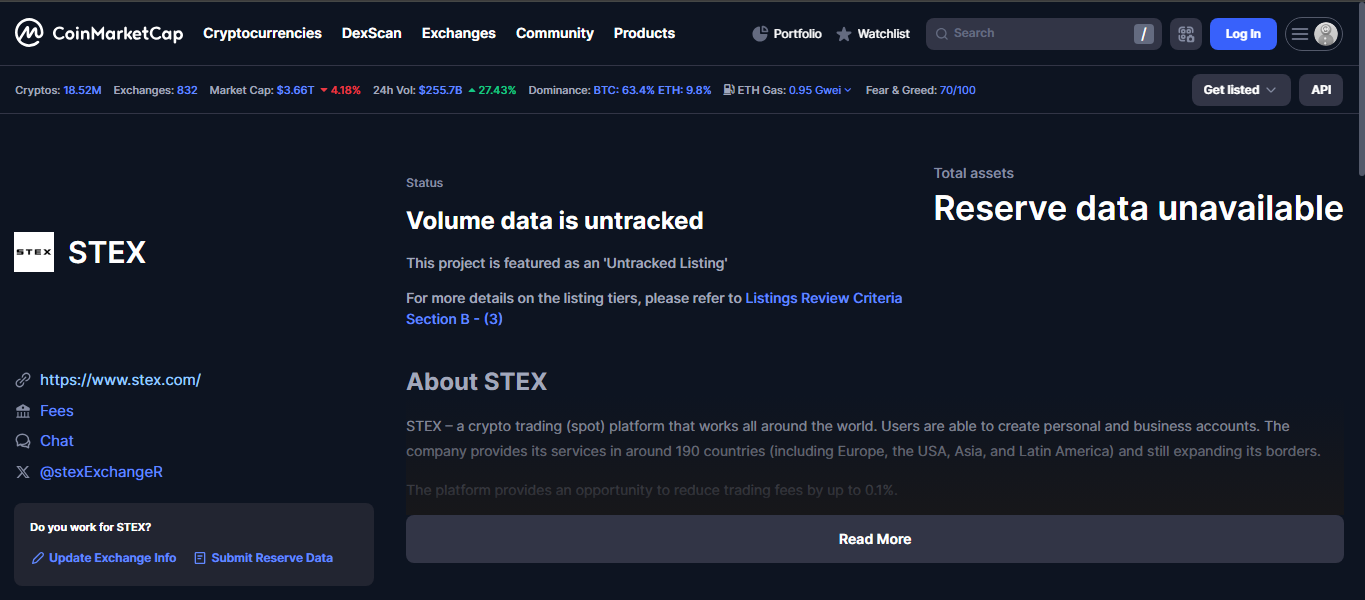Image resolution: width=1365 pixels, height=600 pixels.
Task: Click the Submit Reserve Data link
Action: 272,558
